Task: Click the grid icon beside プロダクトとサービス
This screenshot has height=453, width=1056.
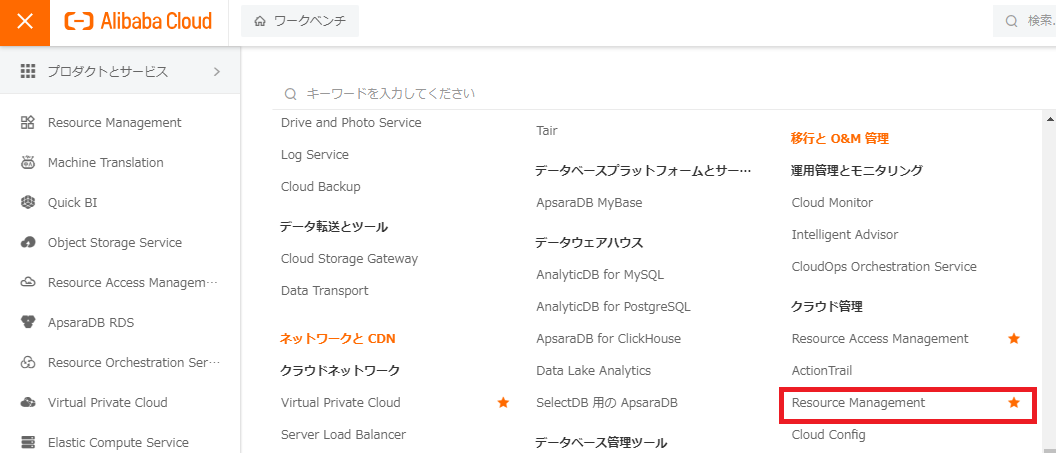Action: point(28,71)
